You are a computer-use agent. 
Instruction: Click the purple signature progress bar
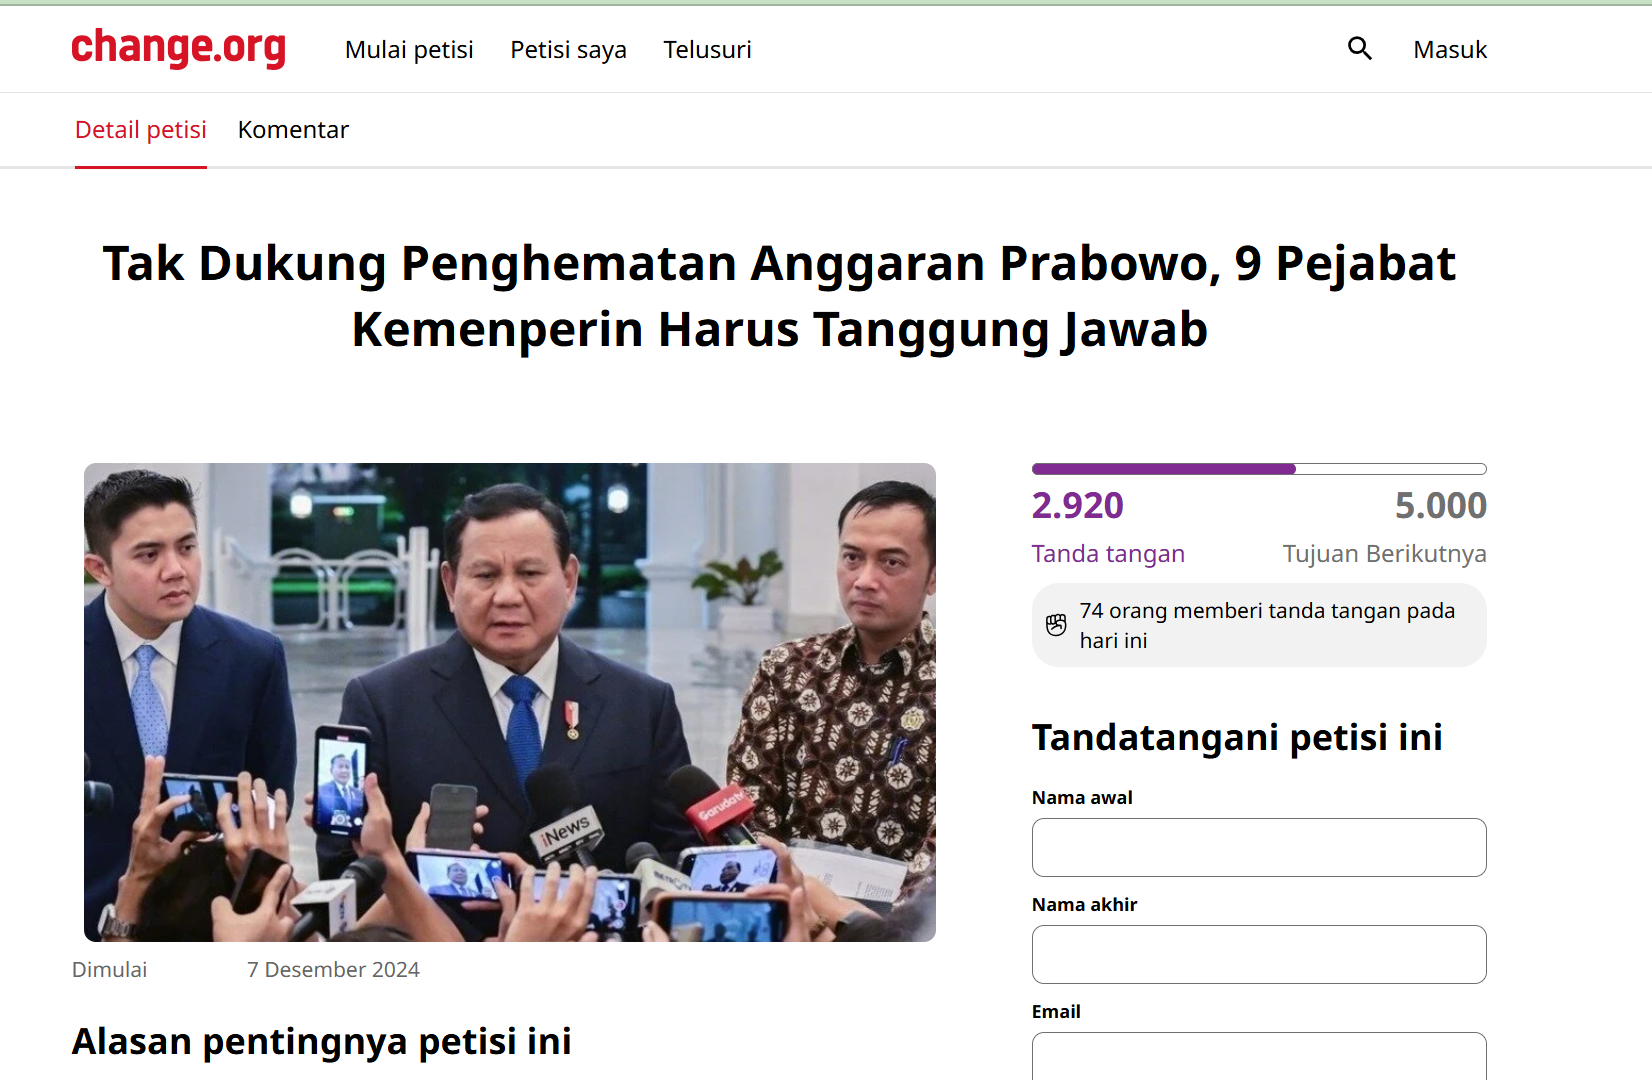pyautogui.click(x=1259, y=469)
